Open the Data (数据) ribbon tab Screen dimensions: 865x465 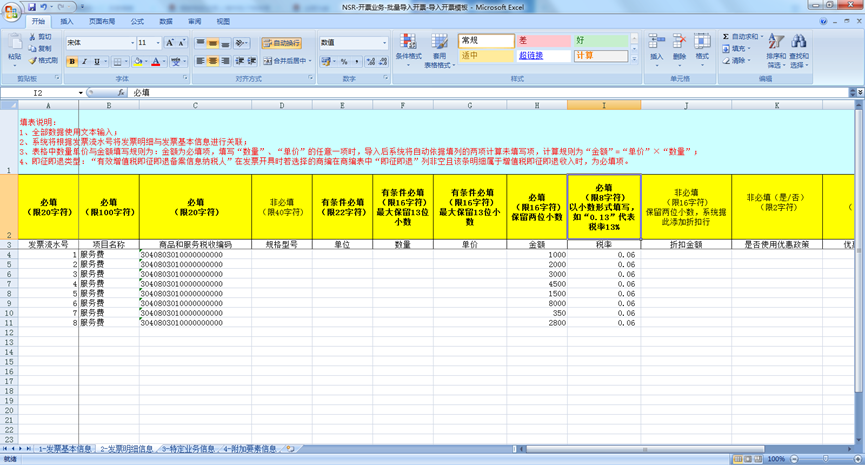click(165, 22)
